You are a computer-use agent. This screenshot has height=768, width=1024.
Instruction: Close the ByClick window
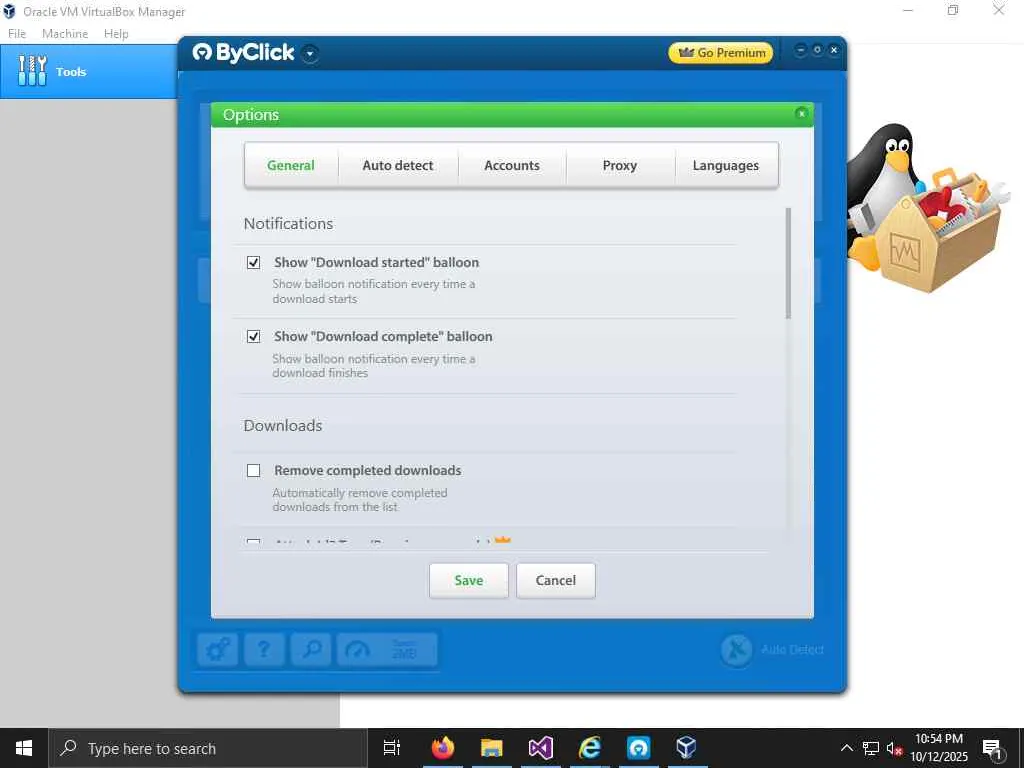(834, 50)
